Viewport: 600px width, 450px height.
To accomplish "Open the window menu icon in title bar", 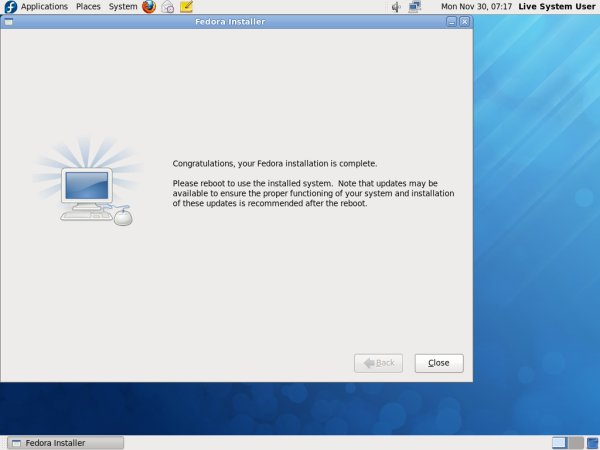I will [x=8, y=22].
